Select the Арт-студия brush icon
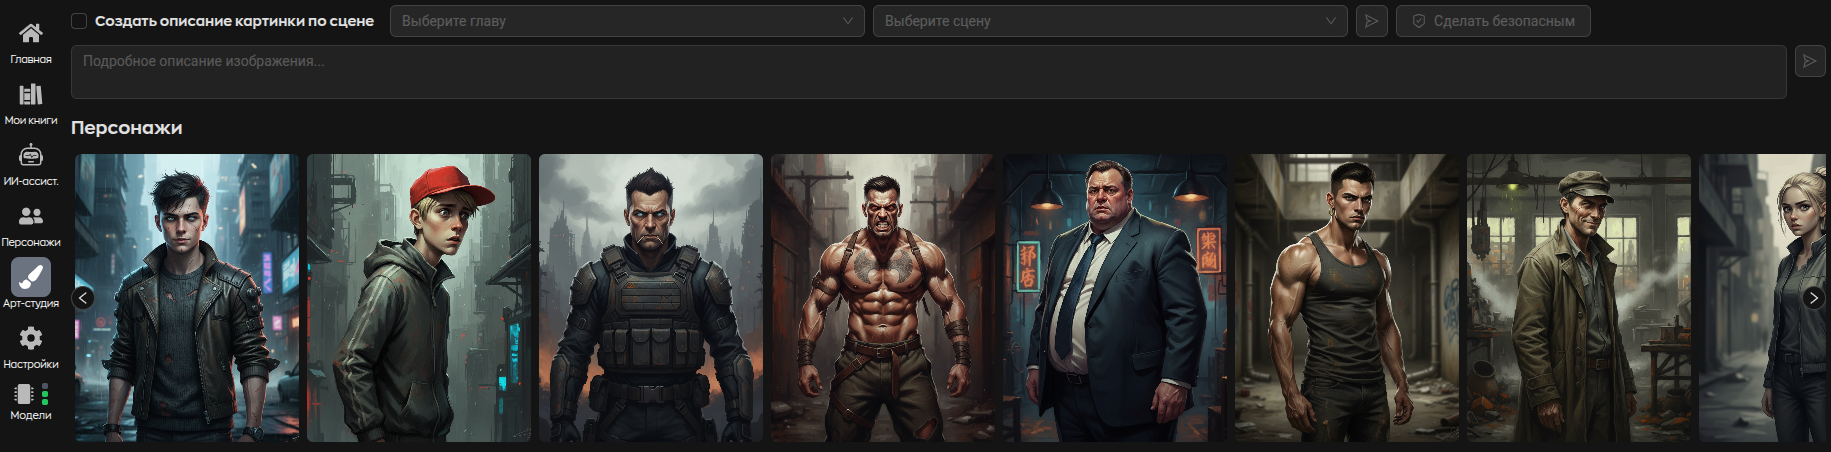1831x452 pixels. pyautogui.click(x=31, y=278)
